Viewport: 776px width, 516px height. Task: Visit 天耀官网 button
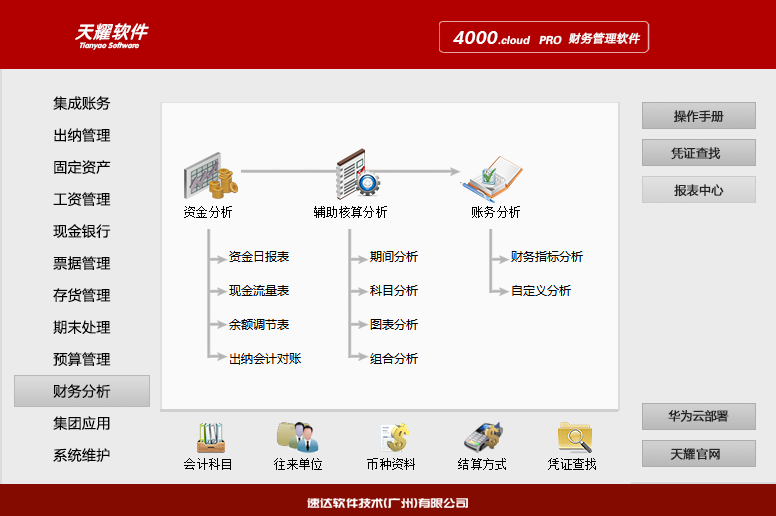pyautogui.click(x=699, y=454)
